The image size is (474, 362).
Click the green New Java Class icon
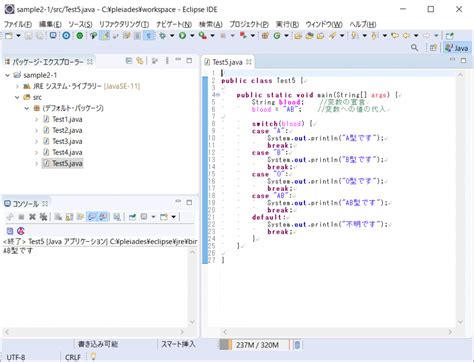(x=277, y=35)
